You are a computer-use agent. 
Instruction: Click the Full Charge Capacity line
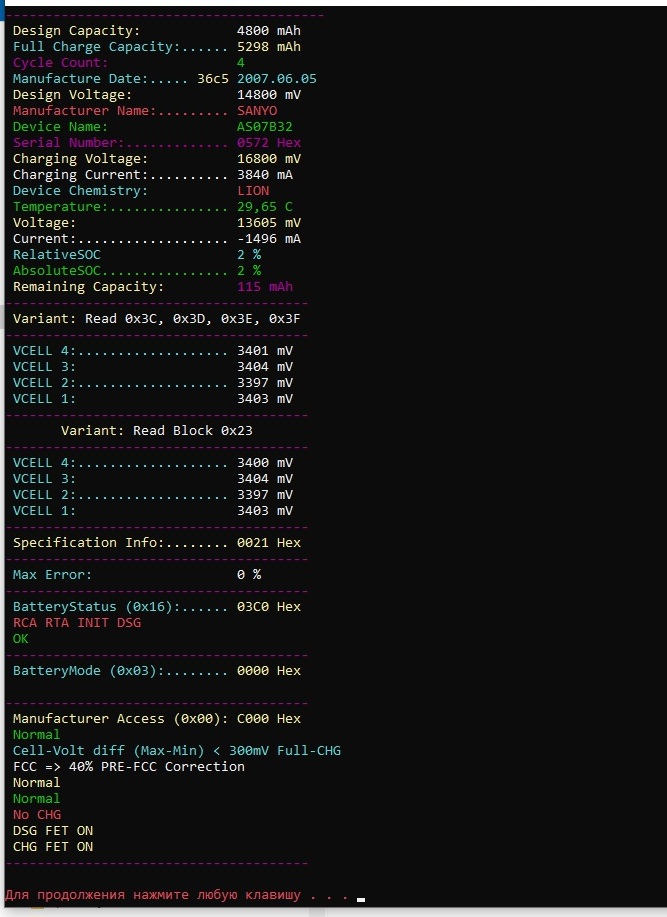point(156,47)
